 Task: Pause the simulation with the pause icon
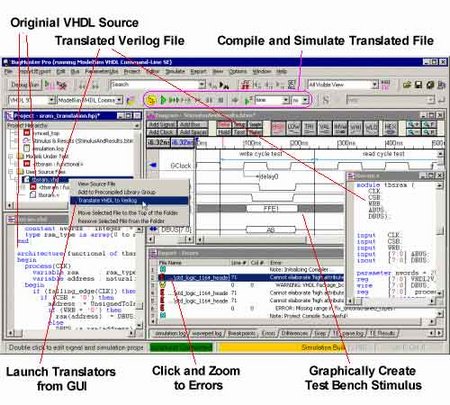209,100
